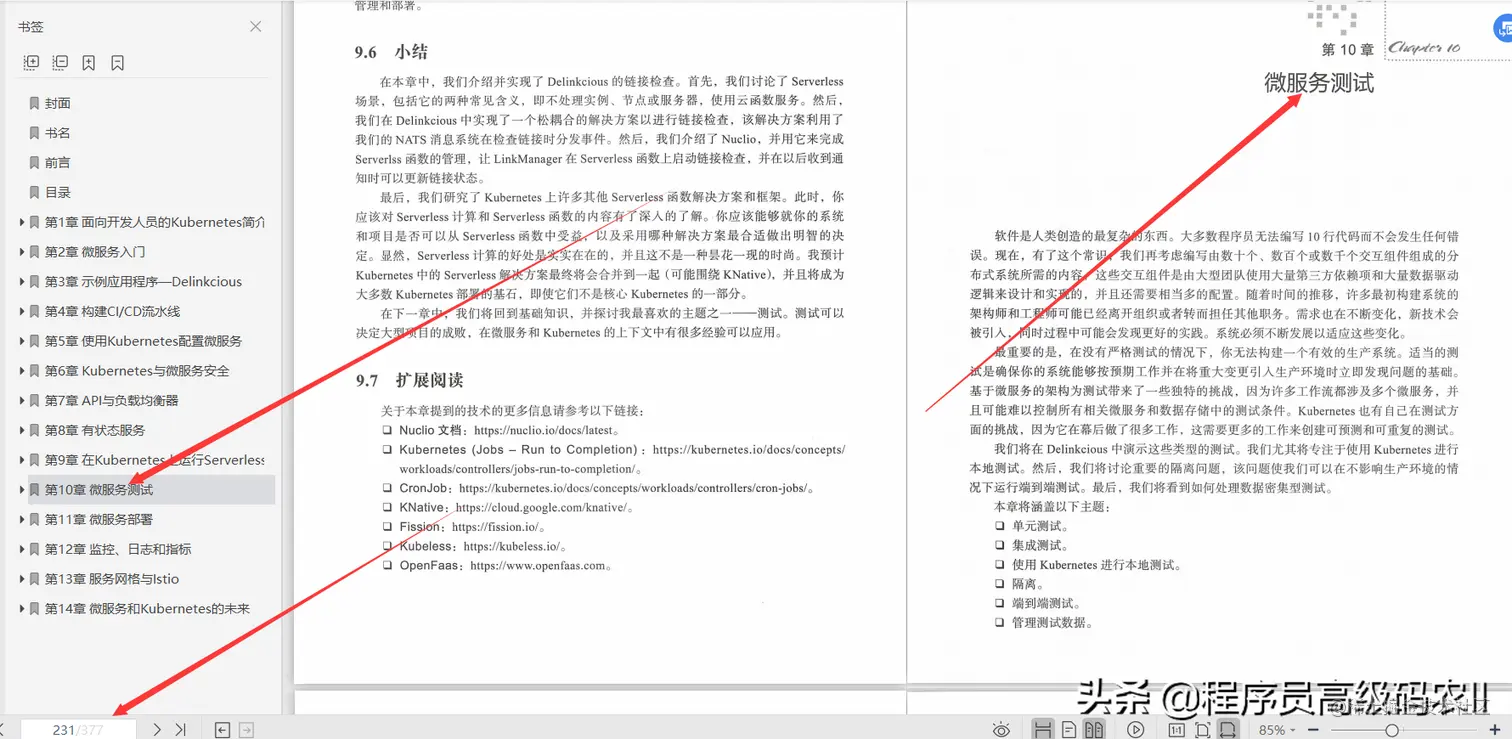Click the collapse-all-bookmarks icon

click(60, 62)
